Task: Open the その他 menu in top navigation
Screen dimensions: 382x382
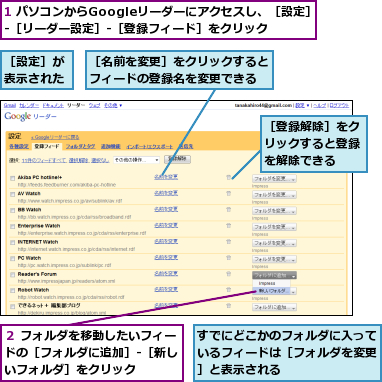Action: (113, 105)
